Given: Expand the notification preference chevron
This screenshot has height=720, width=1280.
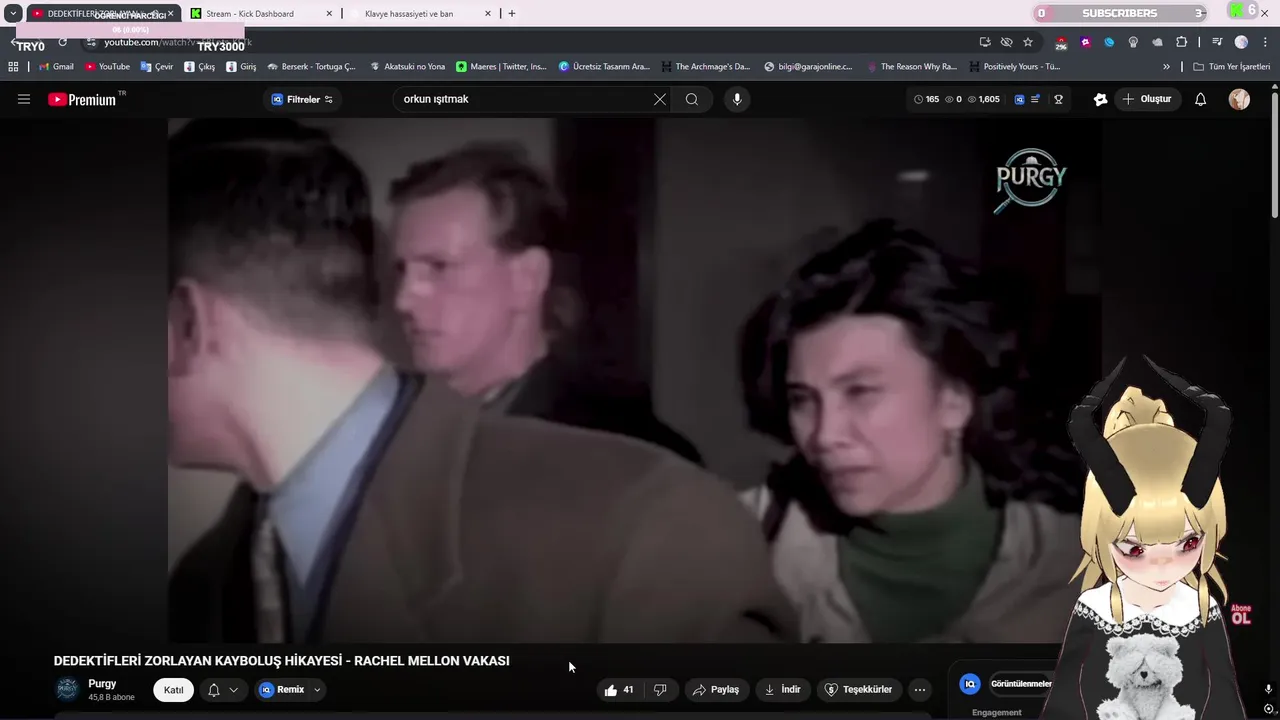Looking at the screenshot, I should 234,690.
